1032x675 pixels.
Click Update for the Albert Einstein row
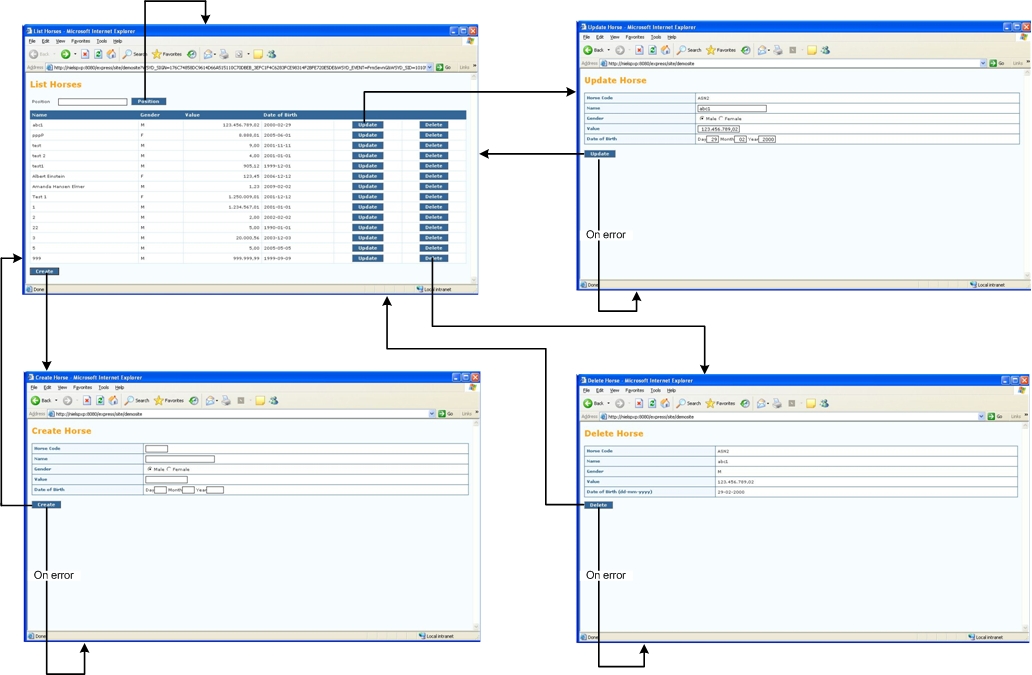point(368,176)
